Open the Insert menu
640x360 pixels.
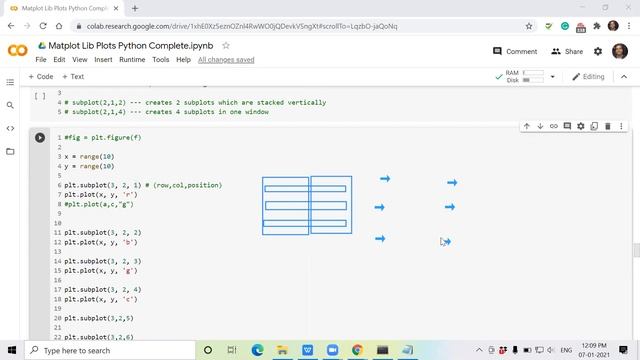(x=103, y=60)
